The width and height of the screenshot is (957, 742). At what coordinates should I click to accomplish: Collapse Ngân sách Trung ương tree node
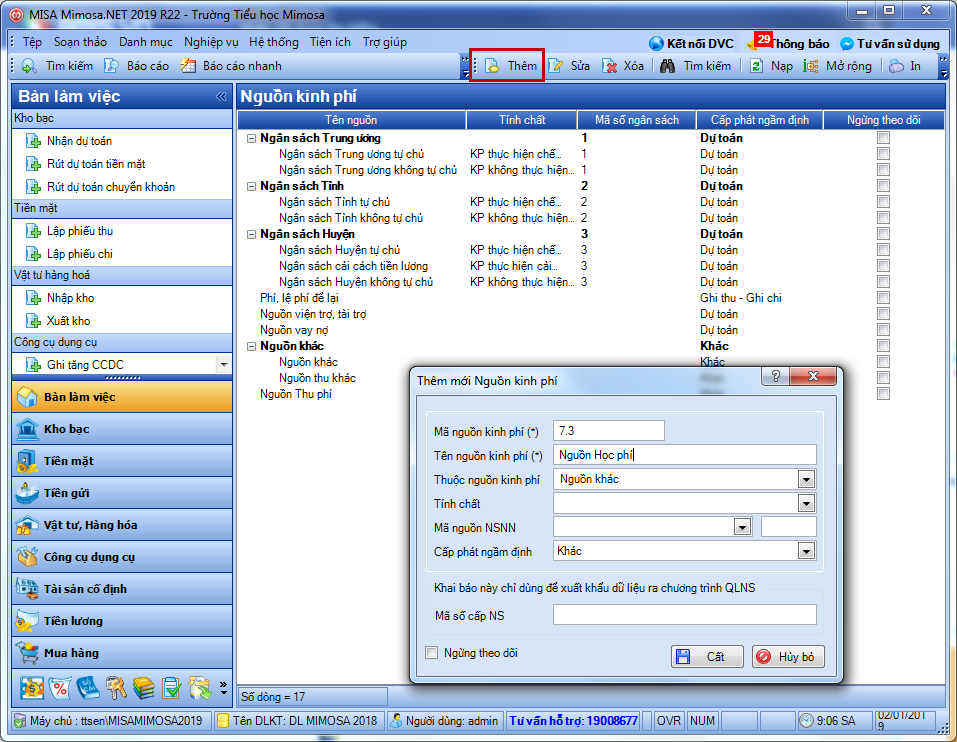[x=251, y=139]
